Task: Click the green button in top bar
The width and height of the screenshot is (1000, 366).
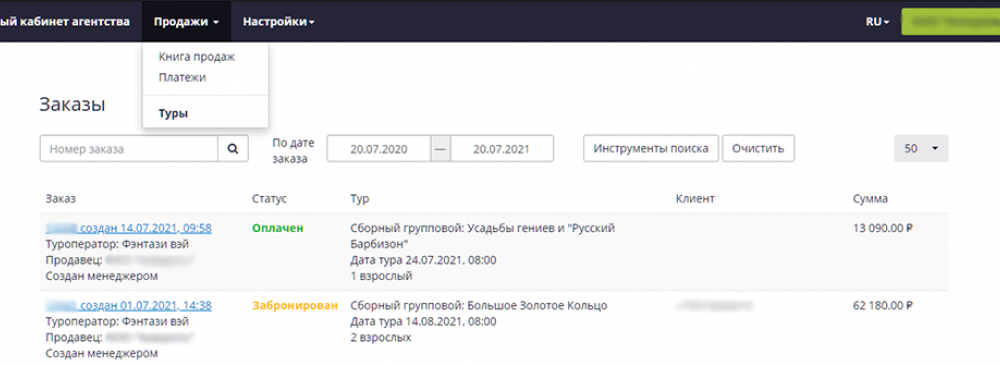Action: (950, 21)
